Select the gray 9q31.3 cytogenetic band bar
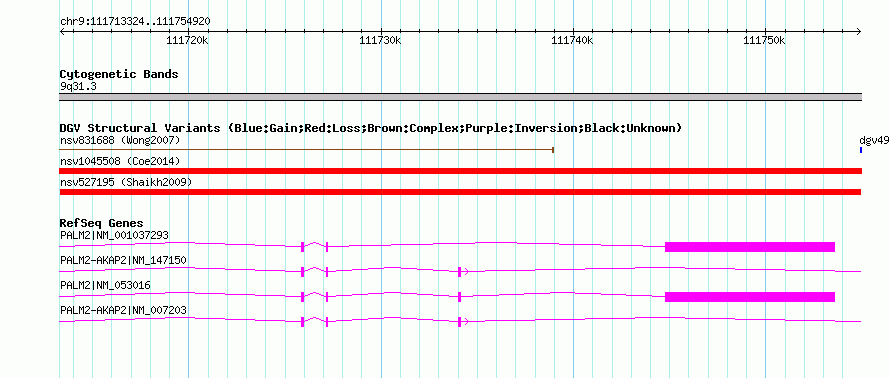 (460, 97)
